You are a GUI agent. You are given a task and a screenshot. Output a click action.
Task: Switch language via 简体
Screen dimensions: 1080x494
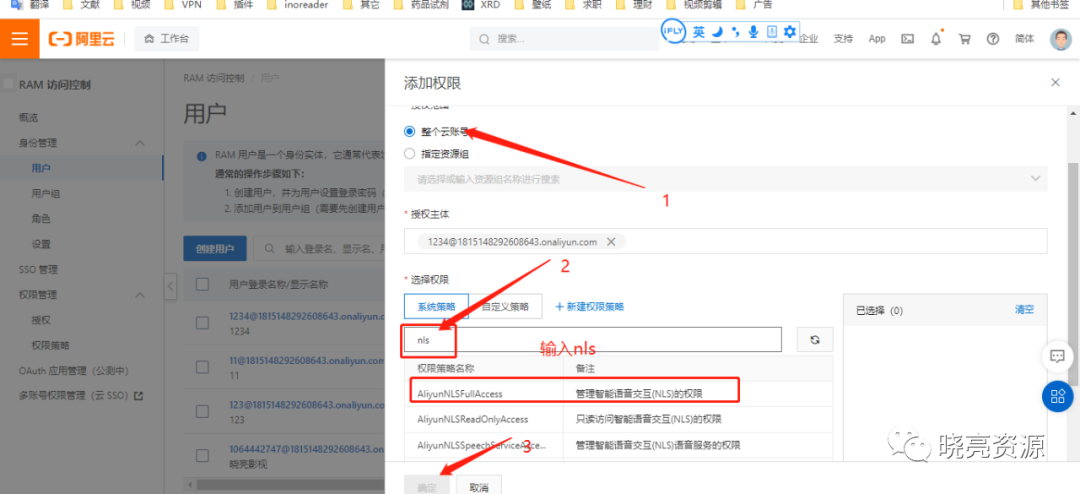(1024, 39)
